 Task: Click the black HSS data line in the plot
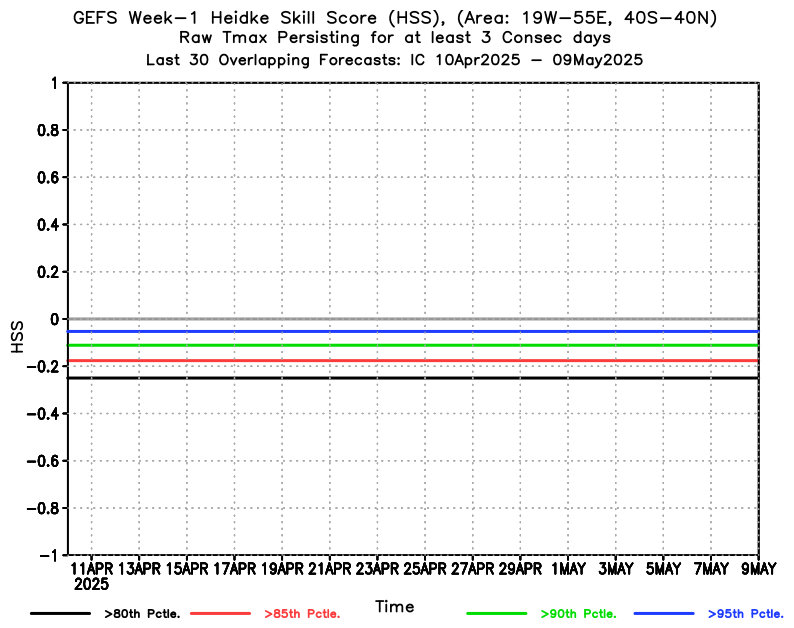click(x=413, y=378)
